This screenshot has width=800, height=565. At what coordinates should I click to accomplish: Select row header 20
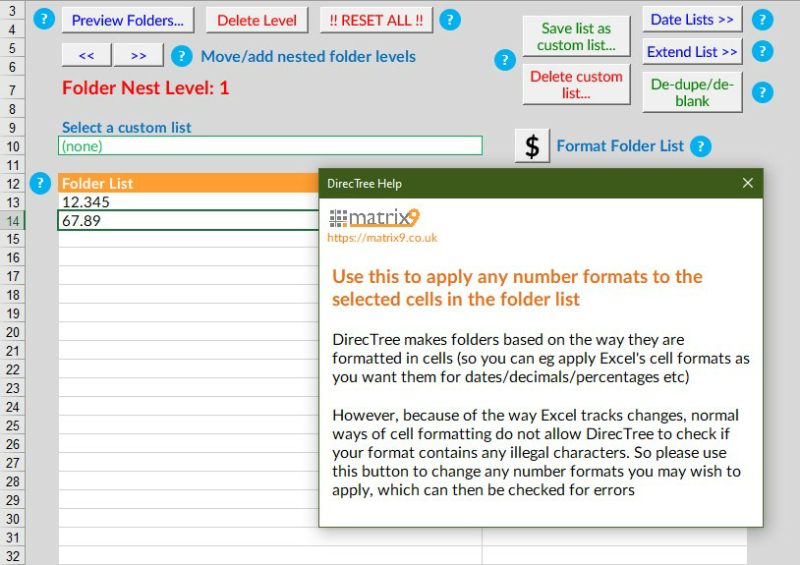[12, 332]
